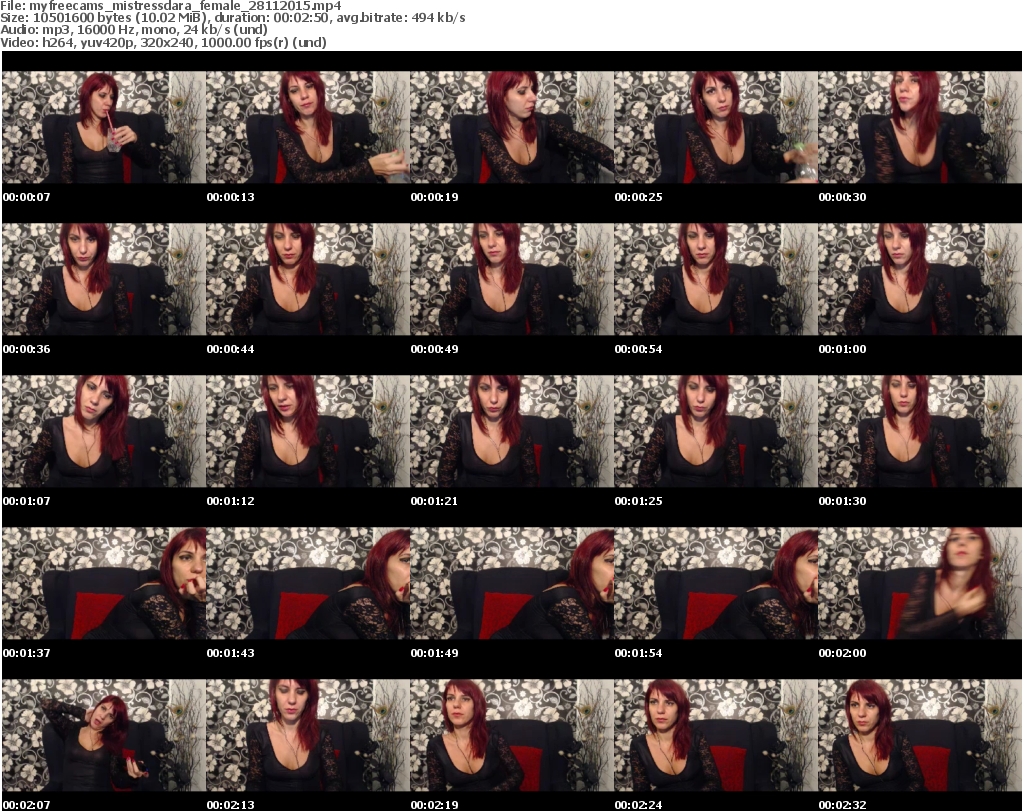The width and height of the screenshot is (1024, 811).
Task: Select the 00:01:00 timestamp label
Action: (842, 349)
